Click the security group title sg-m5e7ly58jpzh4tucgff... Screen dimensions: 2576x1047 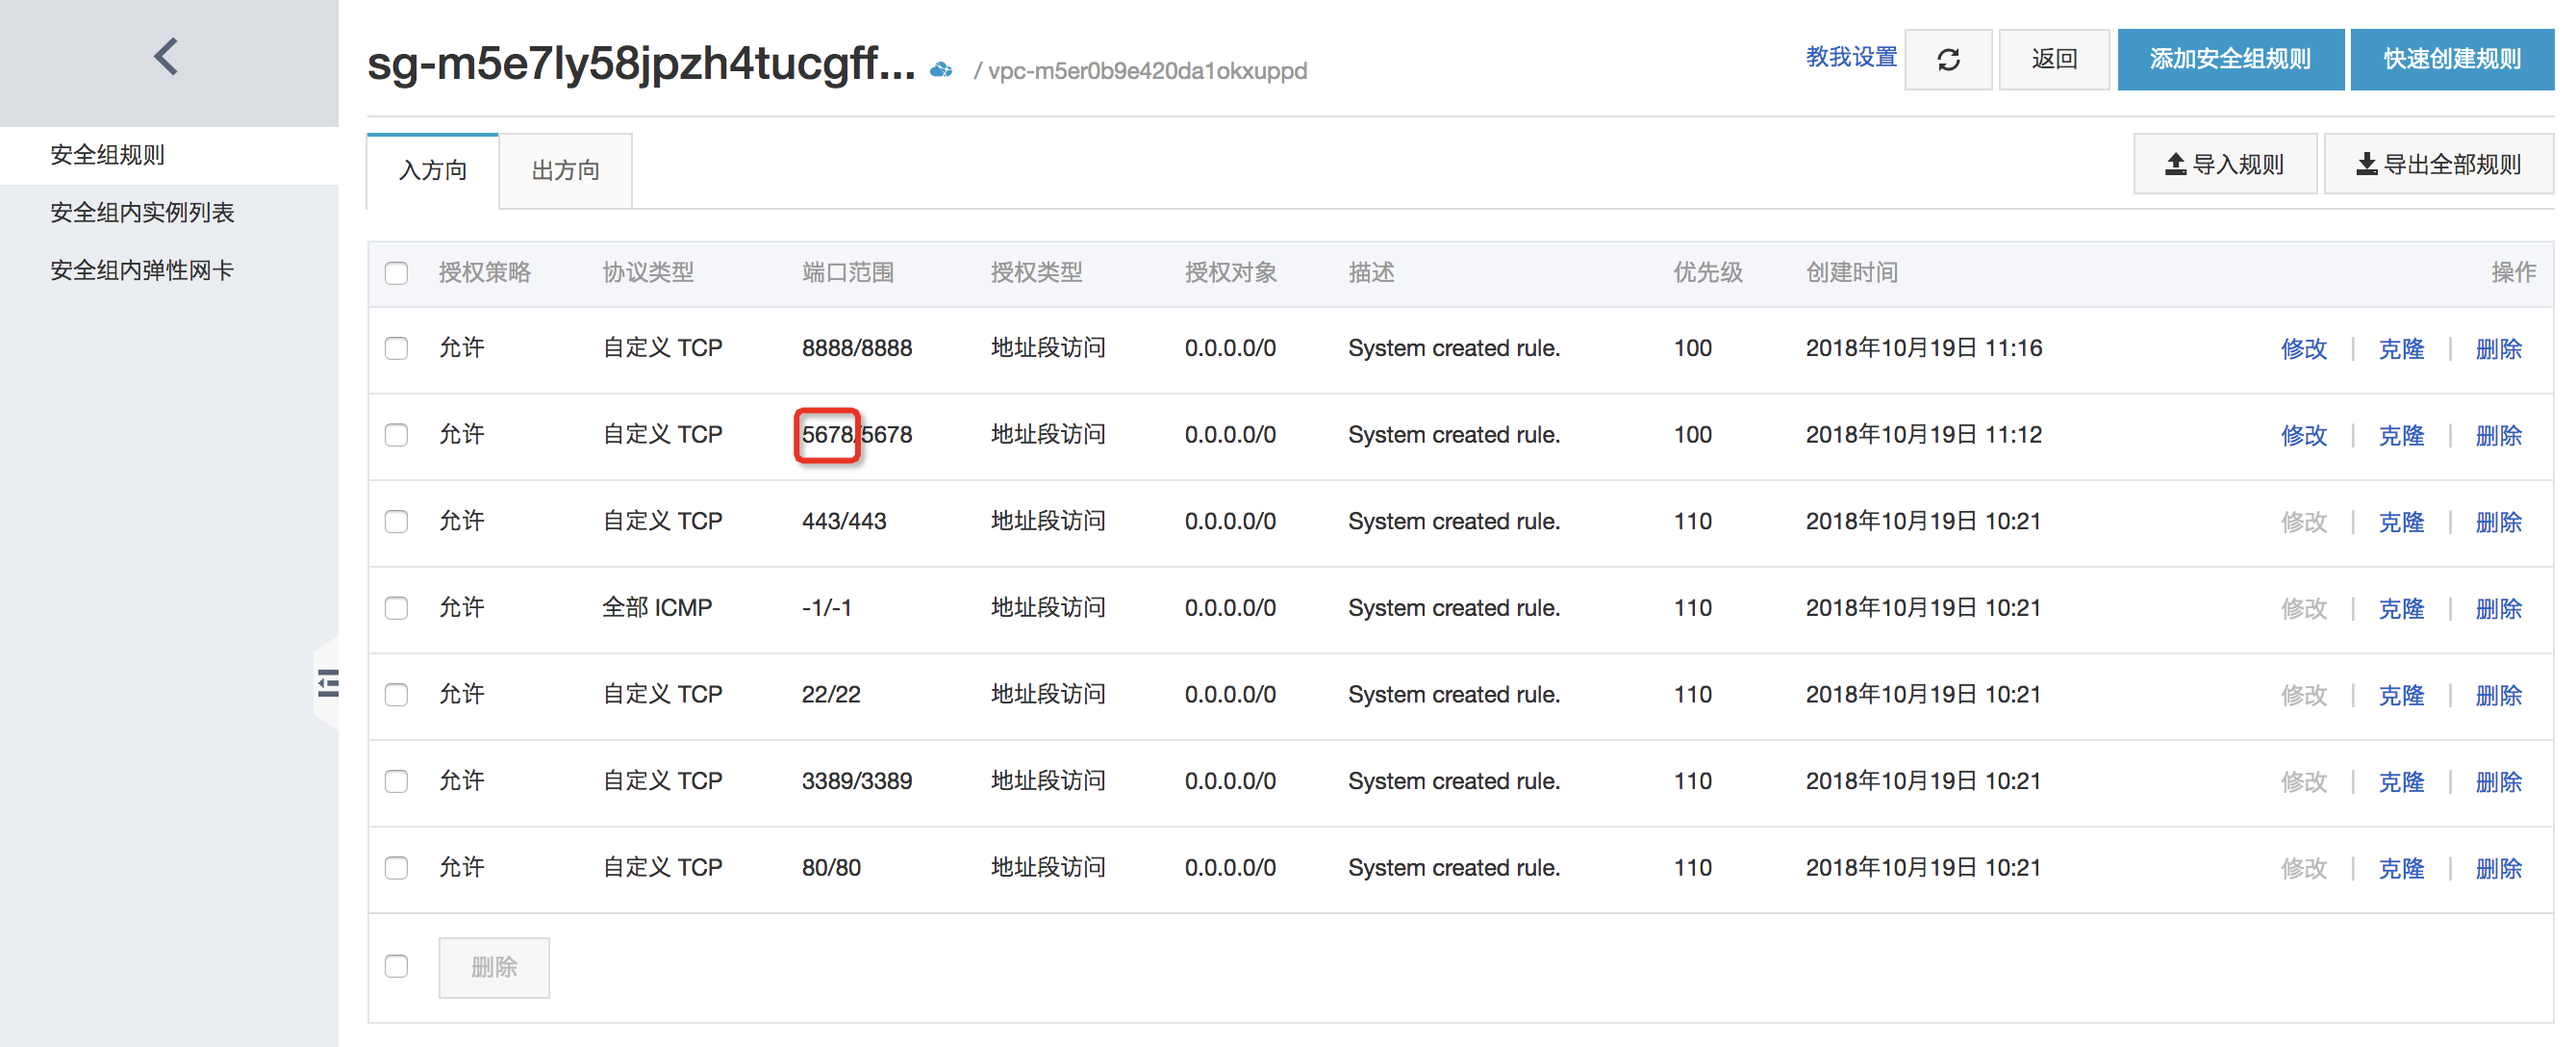[x=641, y=63]
